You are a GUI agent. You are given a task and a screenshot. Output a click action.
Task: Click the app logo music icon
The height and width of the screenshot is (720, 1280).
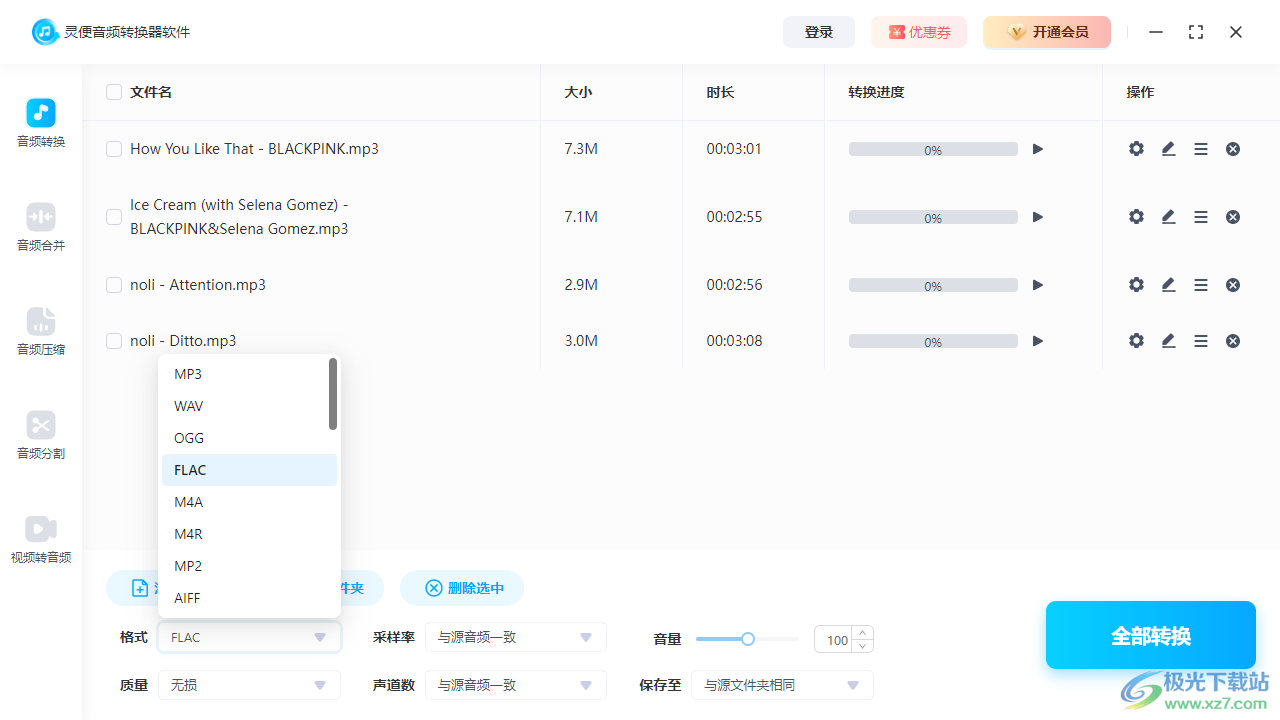click(x=45, y=32)
